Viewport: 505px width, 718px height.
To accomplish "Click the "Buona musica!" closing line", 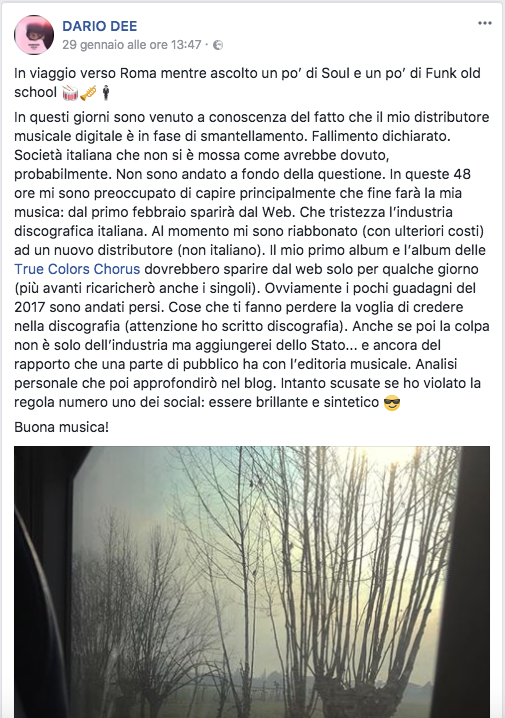I will pyautogui.click(x=61, y=427).
